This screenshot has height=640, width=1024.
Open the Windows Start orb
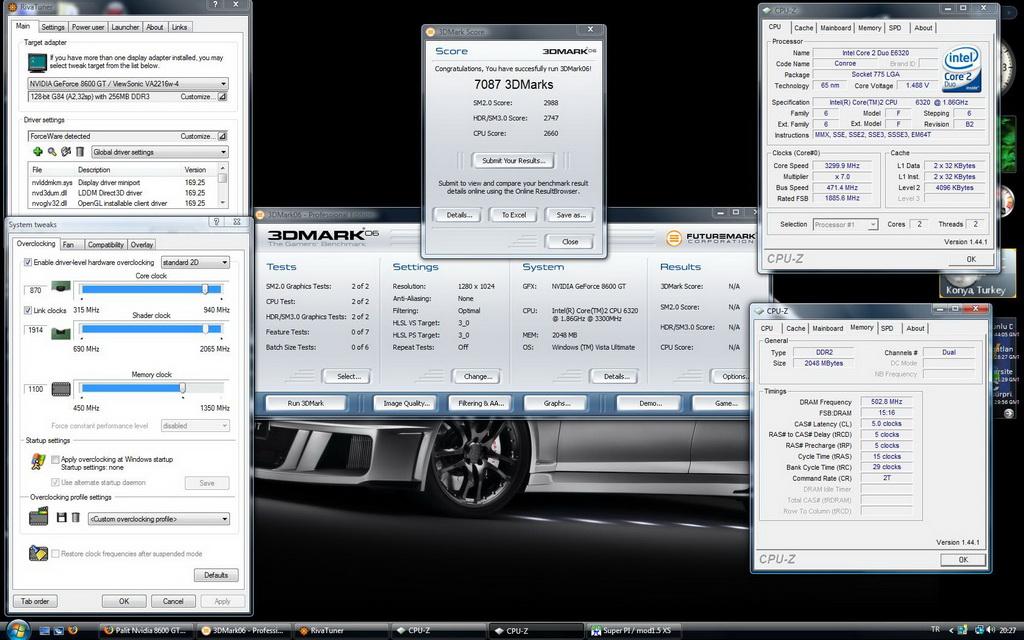18,630
